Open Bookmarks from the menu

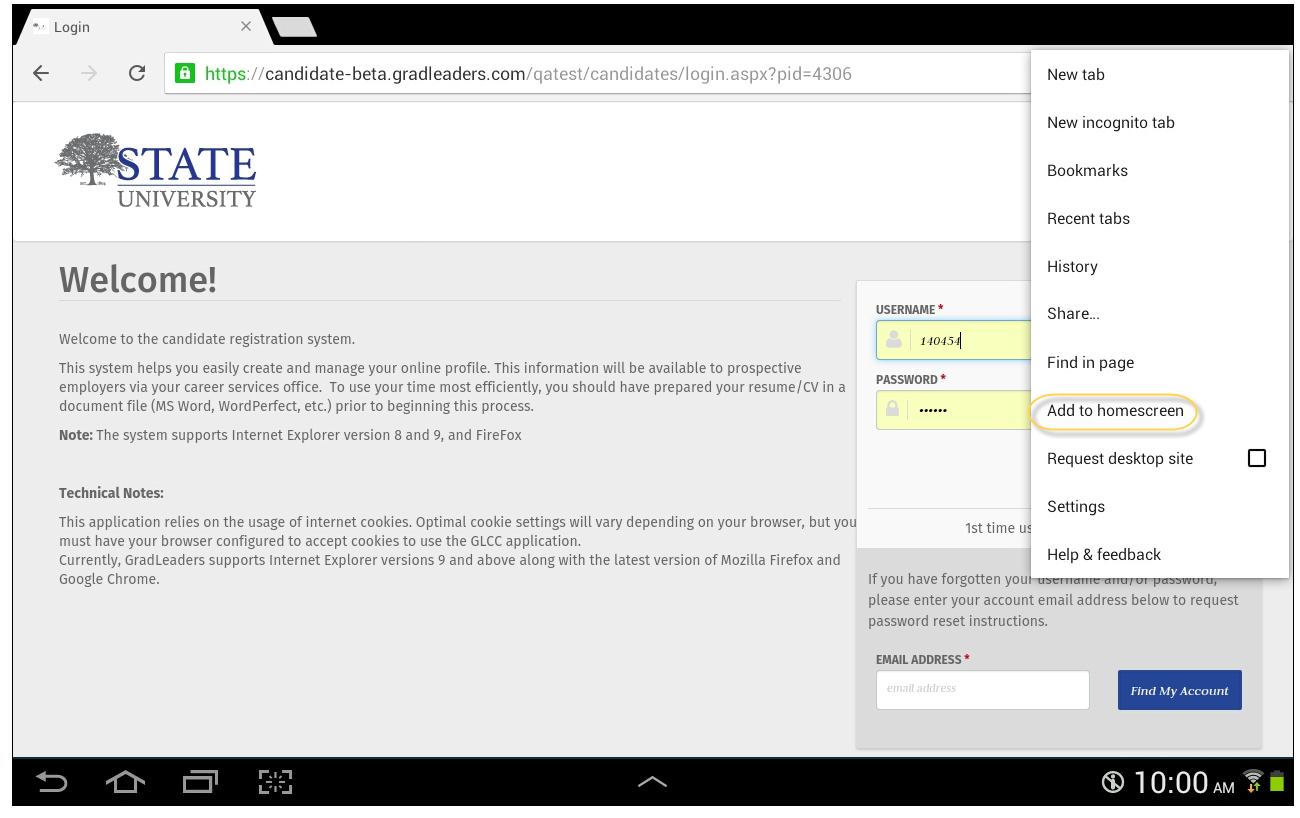coord(1160,171)
